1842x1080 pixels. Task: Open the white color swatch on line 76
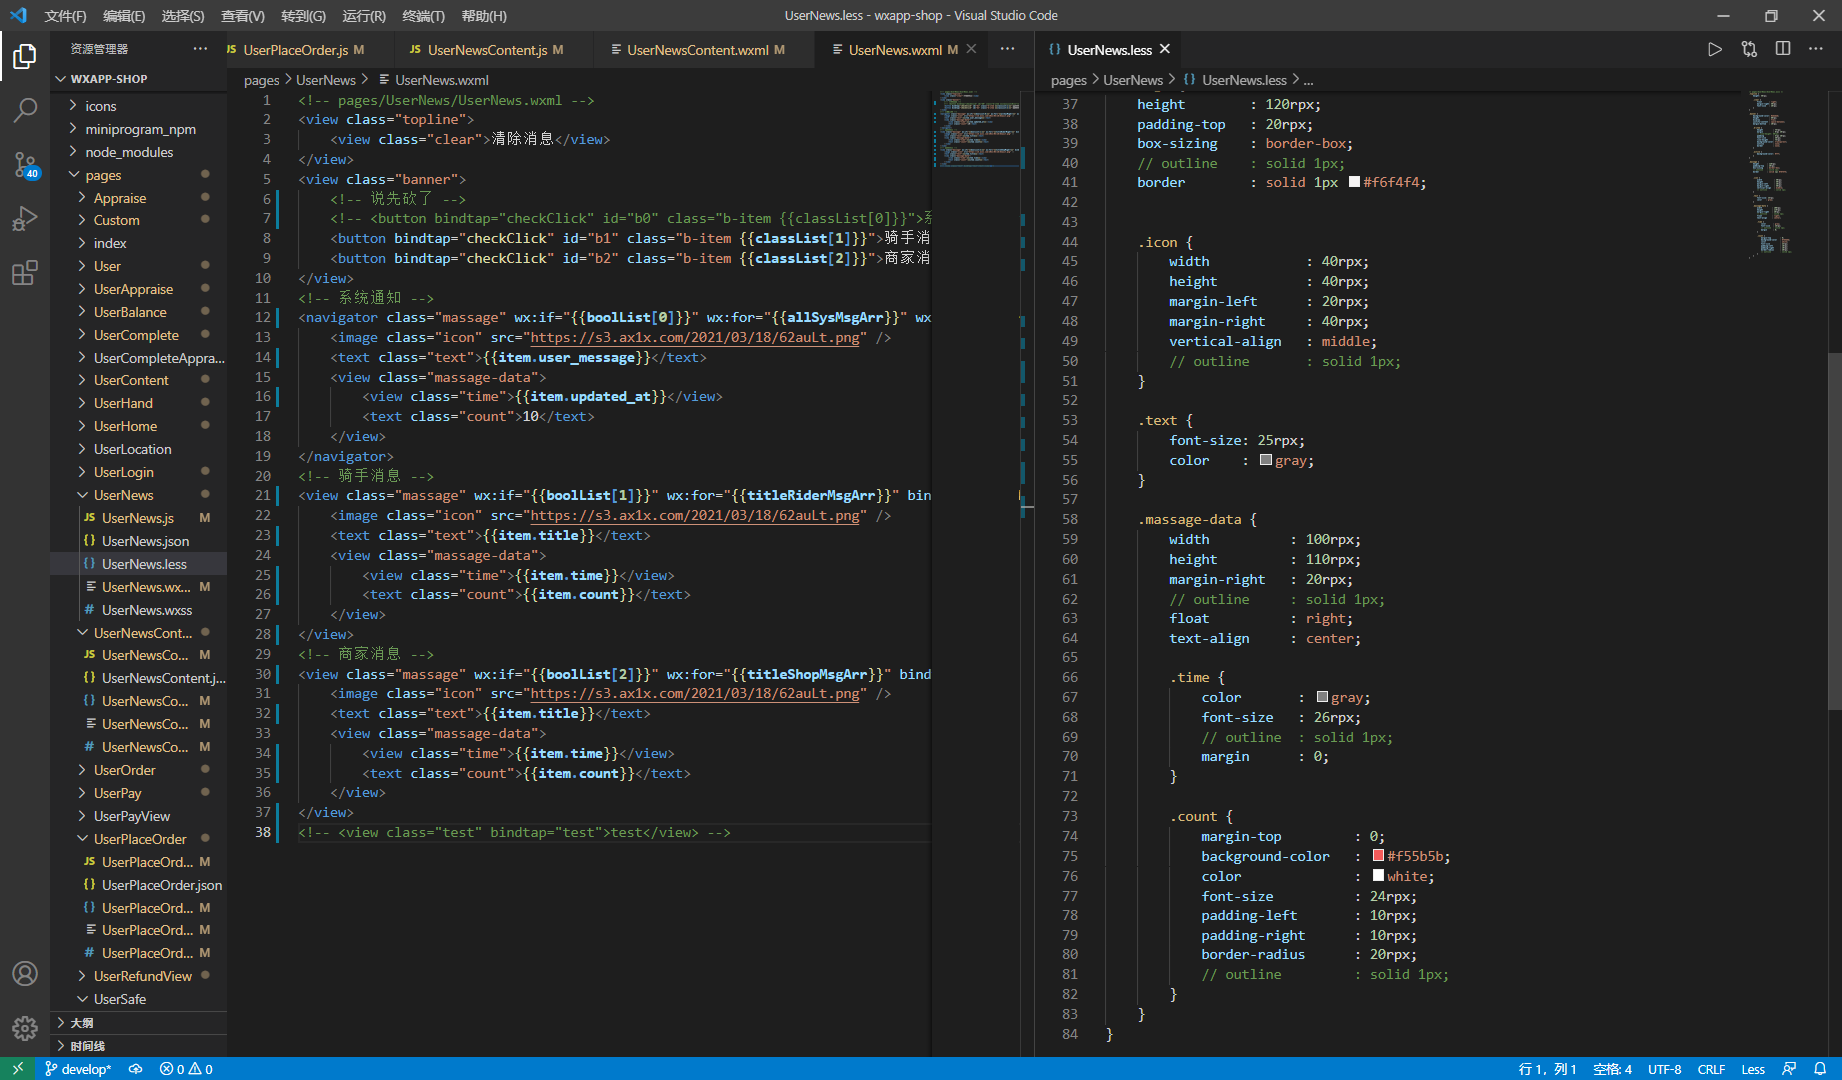(x=1378, y=876)
